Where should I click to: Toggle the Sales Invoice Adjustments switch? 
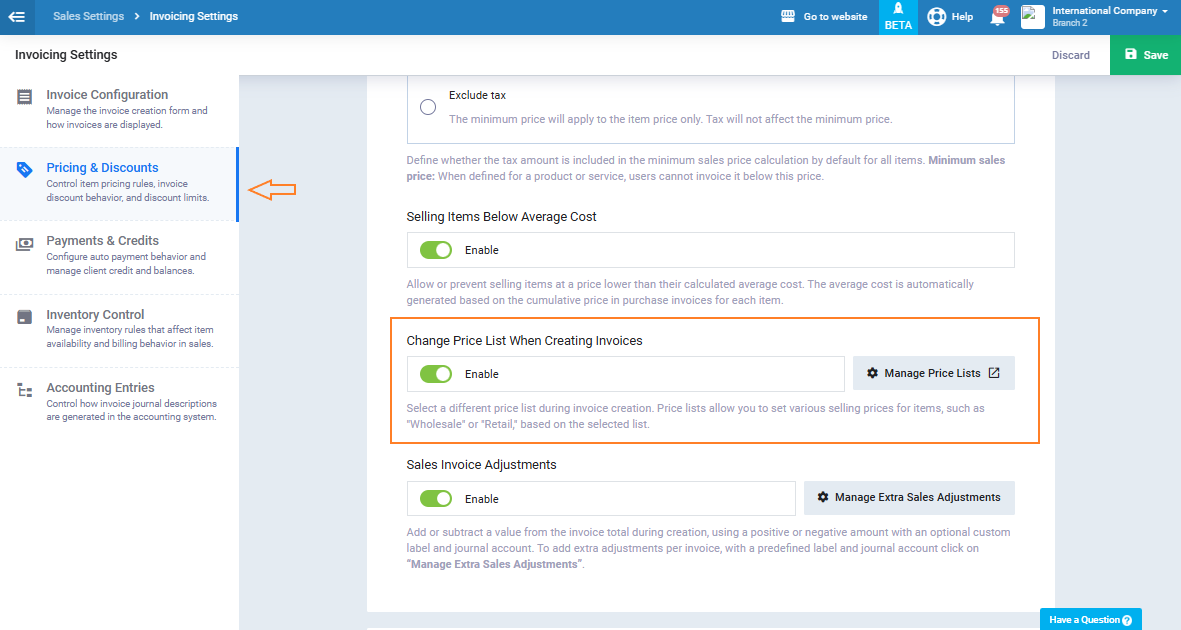pos(436,498)
